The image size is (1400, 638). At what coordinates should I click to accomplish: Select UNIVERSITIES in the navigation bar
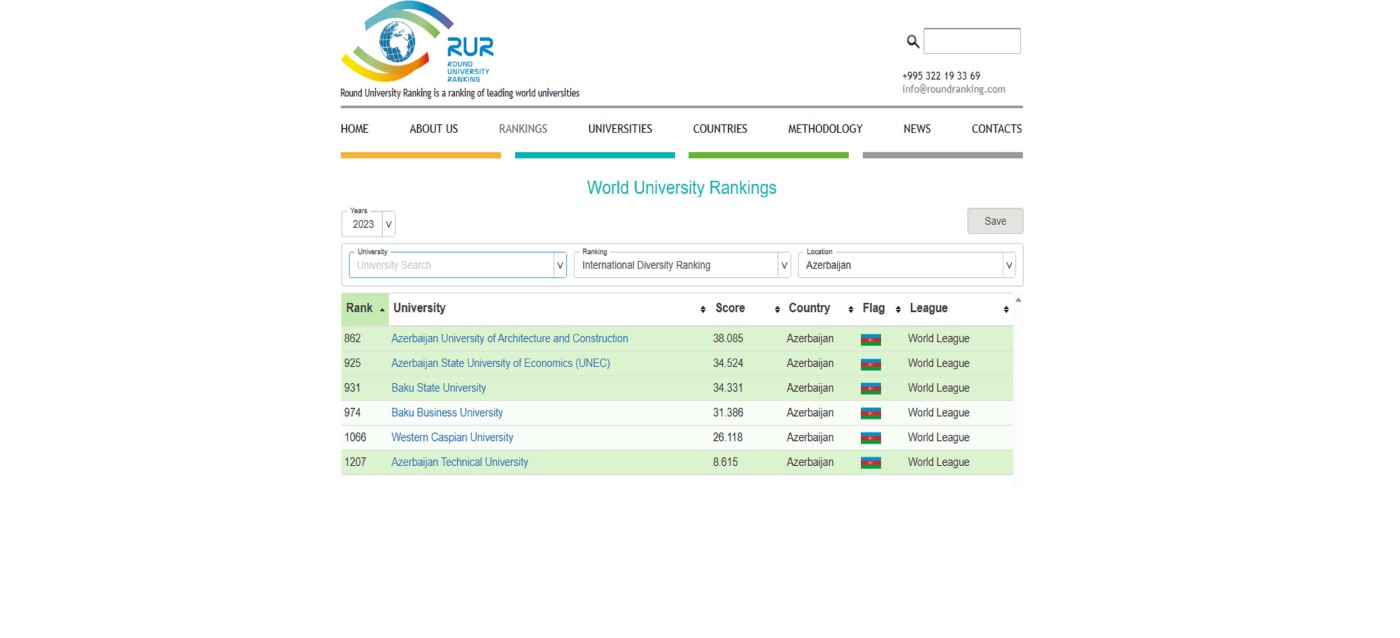point(619,129)
